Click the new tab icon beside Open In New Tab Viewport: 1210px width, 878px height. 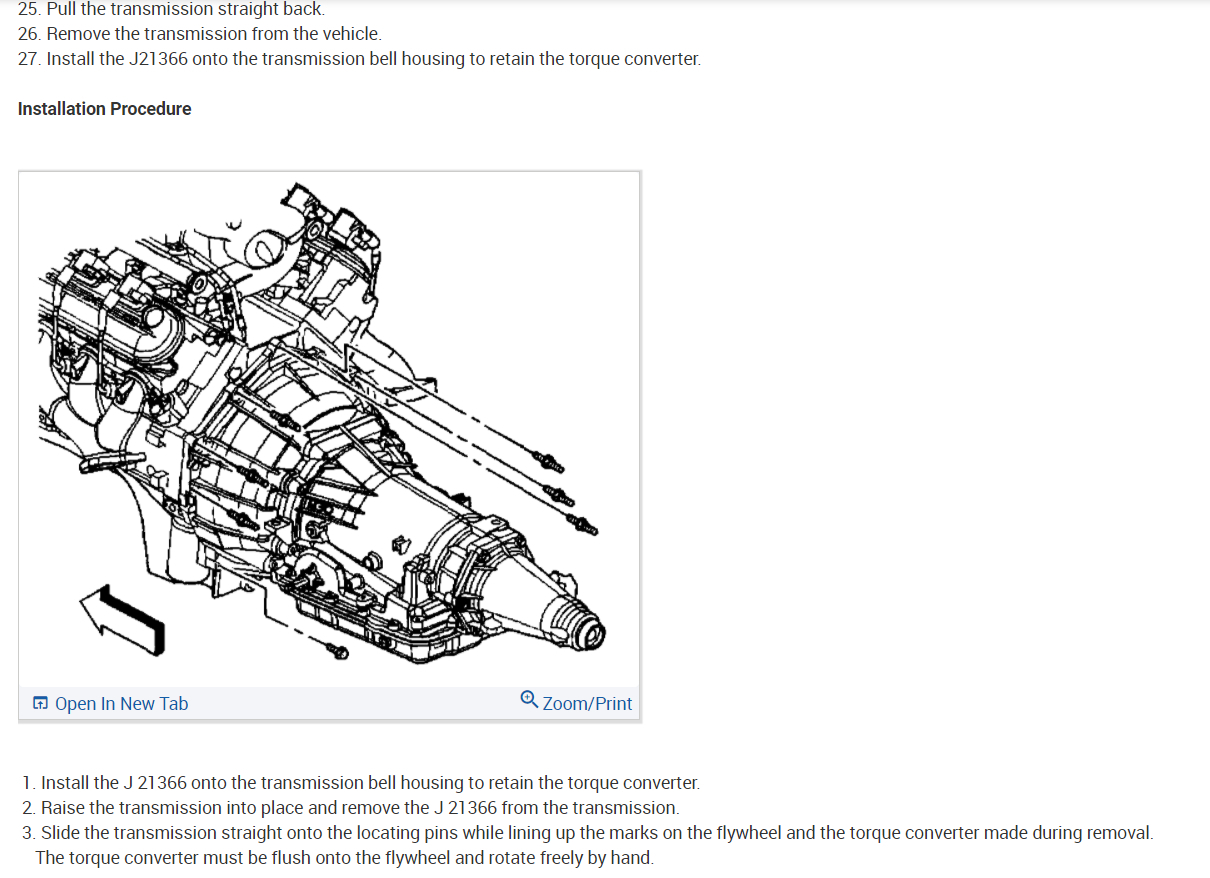40,704
